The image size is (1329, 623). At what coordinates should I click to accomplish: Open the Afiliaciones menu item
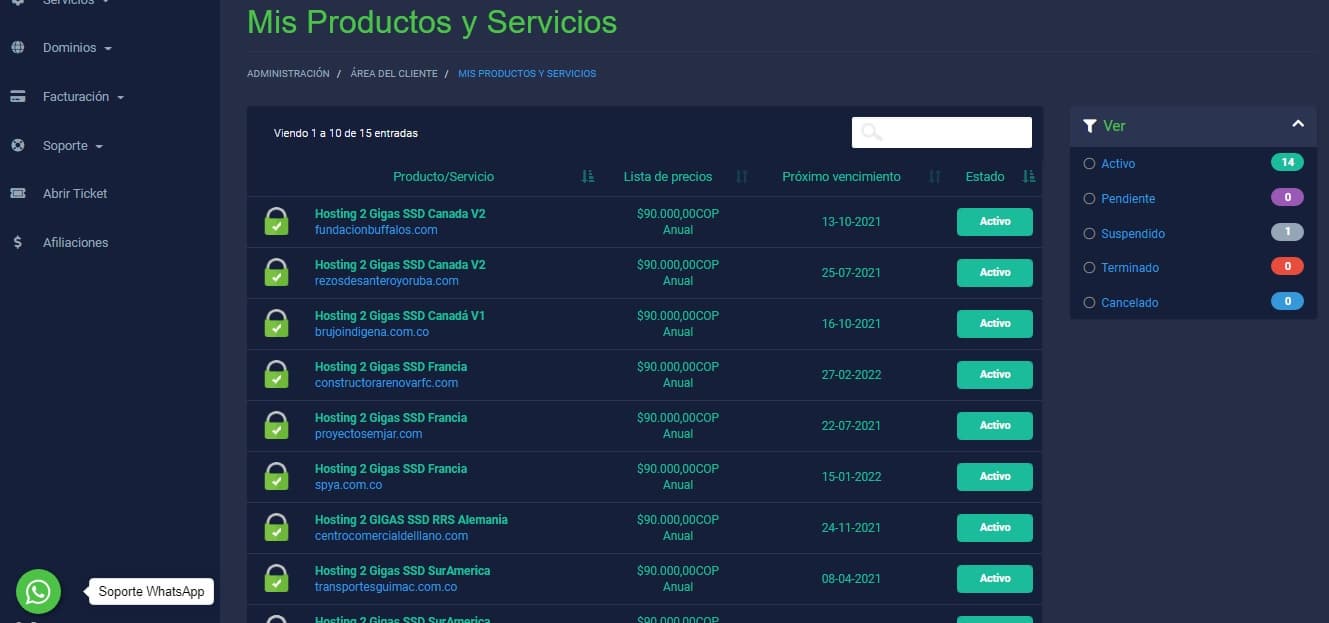[x=75, y=243]
